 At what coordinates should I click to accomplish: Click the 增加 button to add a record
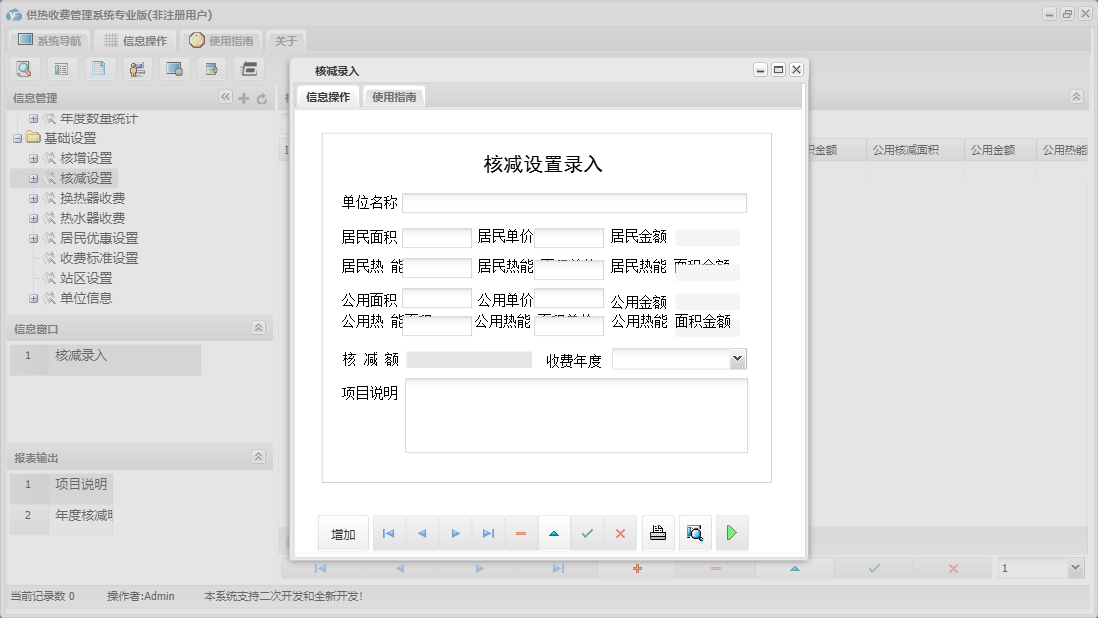point(343,533)
